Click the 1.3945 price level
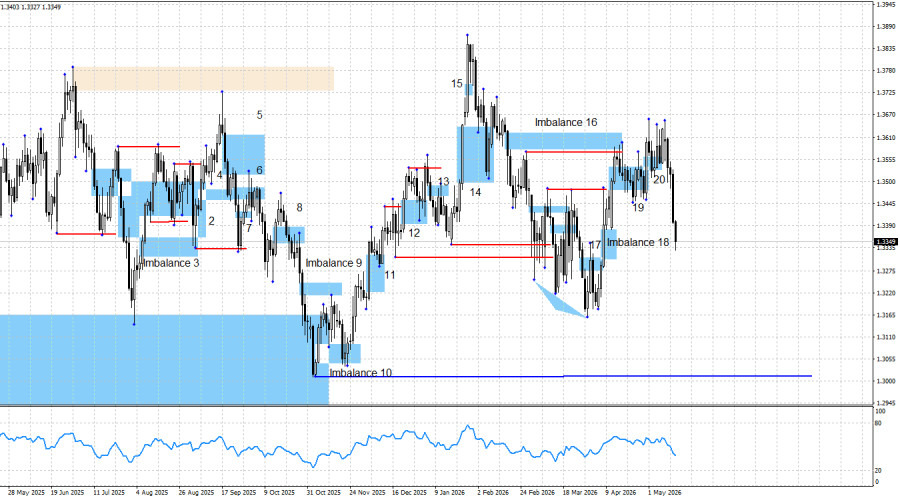 pyautogui.click(x=886, y=5)
